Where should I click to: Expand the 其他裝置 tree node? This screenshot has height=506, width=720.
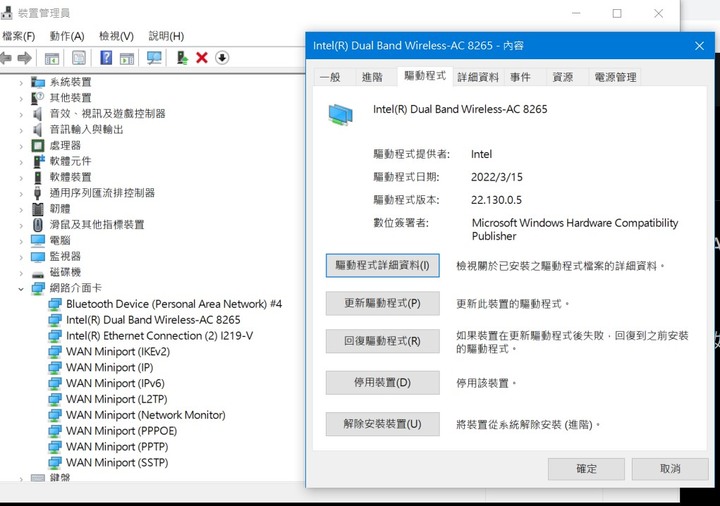click(21, 99)
